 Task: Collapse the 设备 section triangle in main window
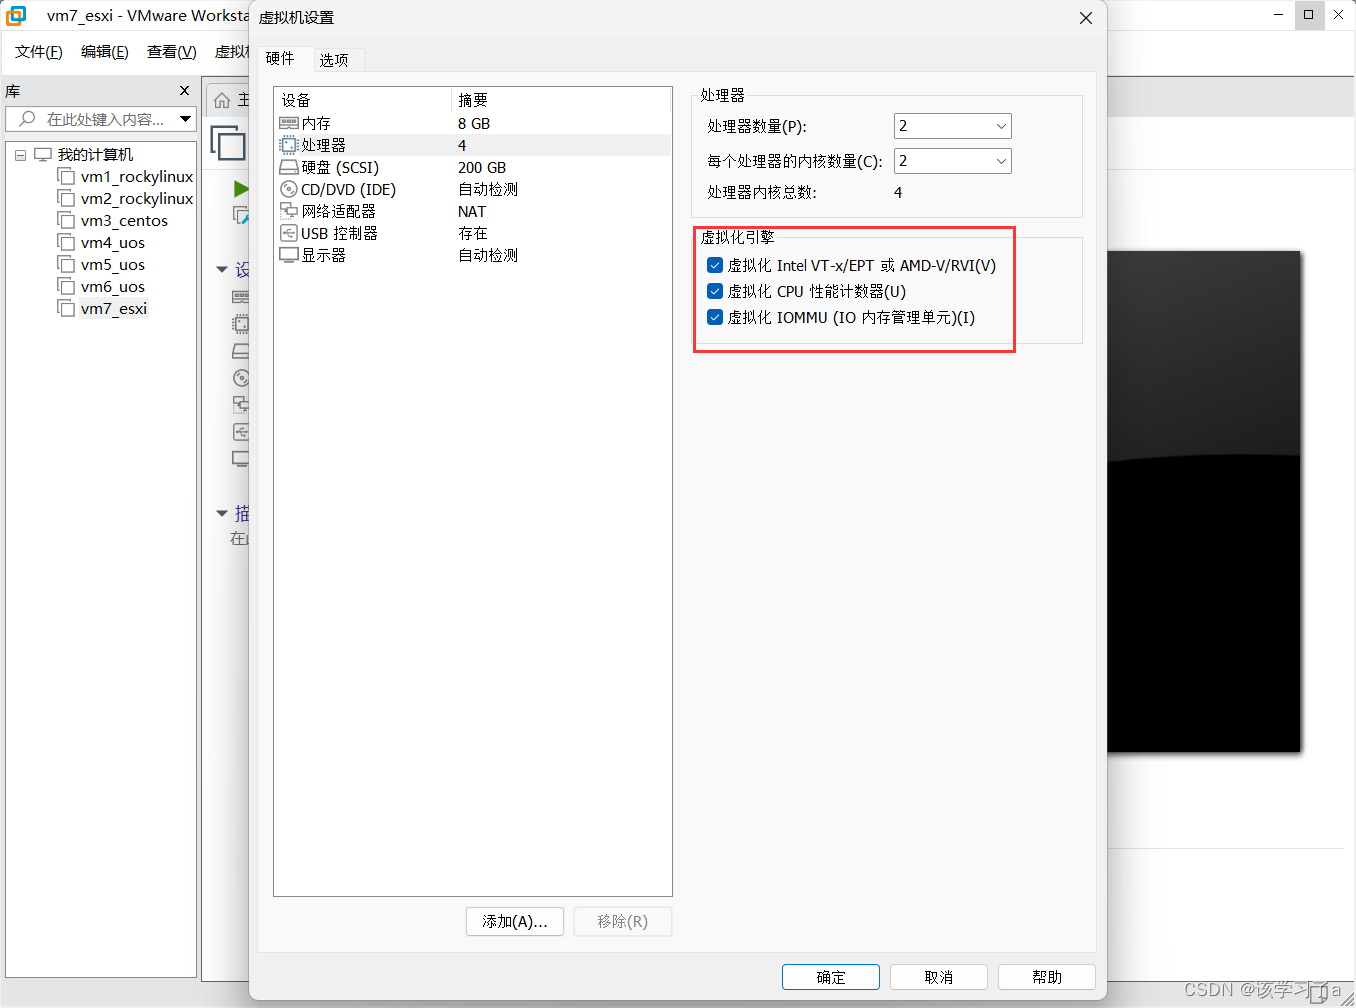click(222, 270)
